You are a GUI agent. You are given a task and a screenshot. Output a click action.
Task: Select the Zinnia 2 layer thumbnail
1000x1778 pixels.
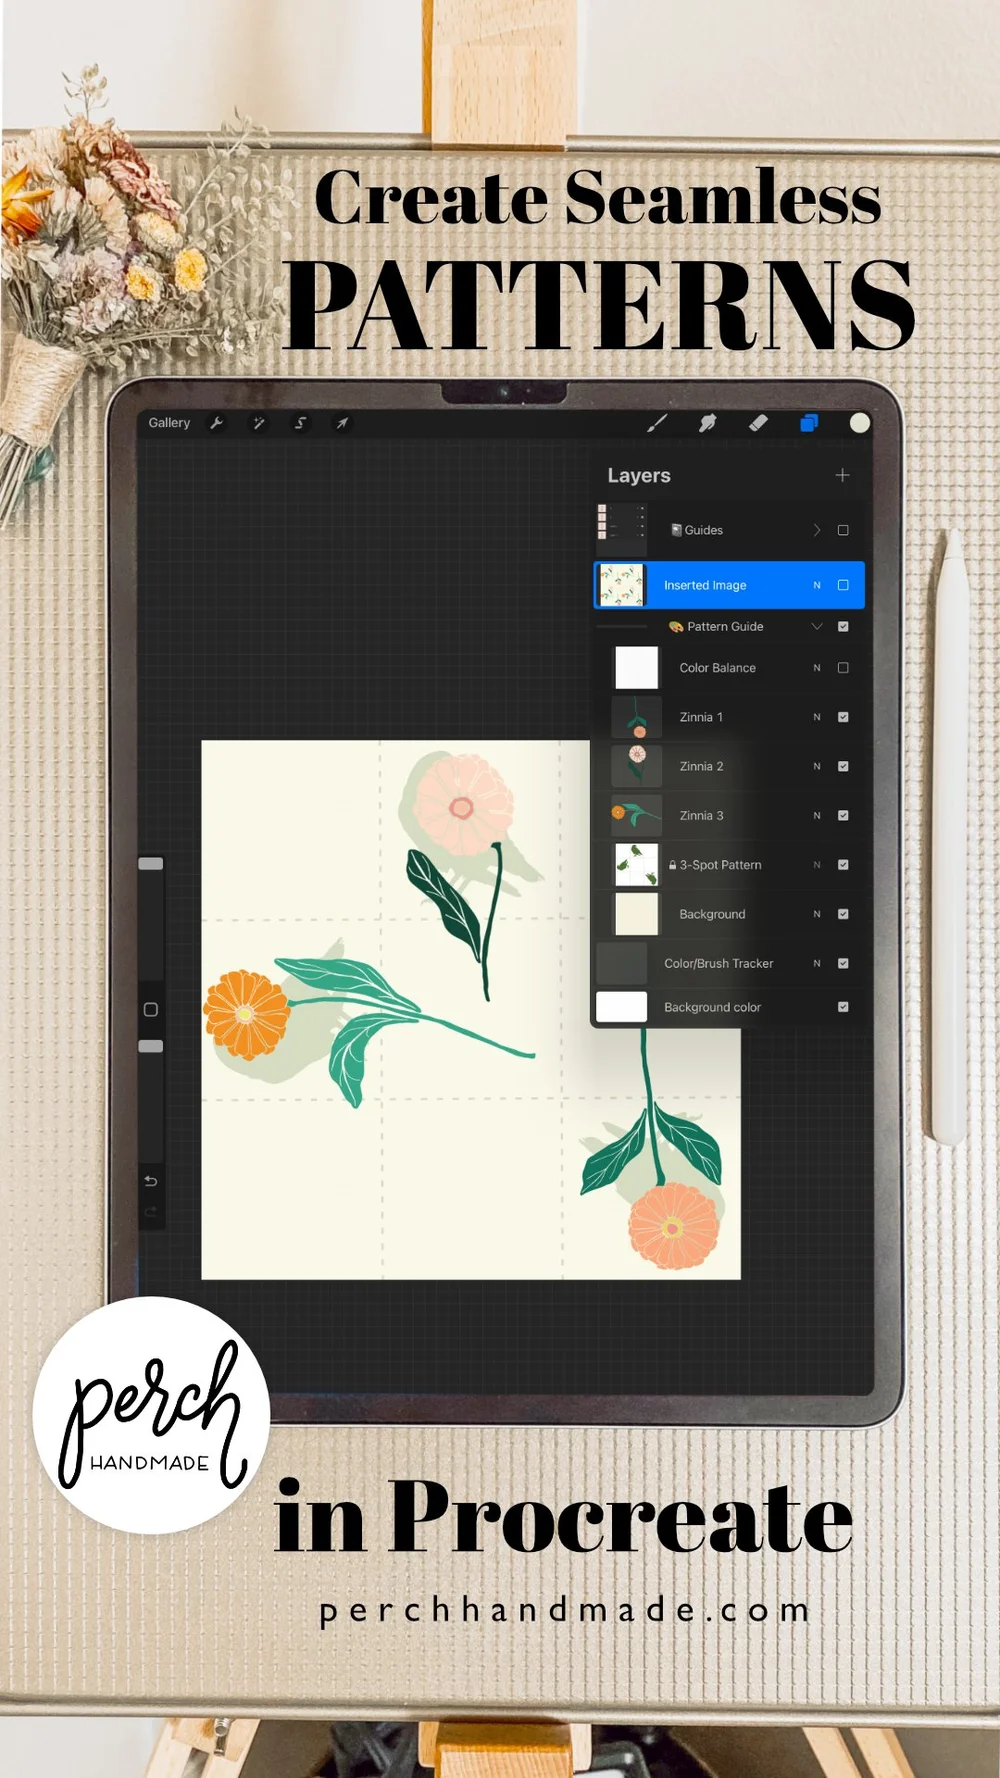(x=636, y=766)
